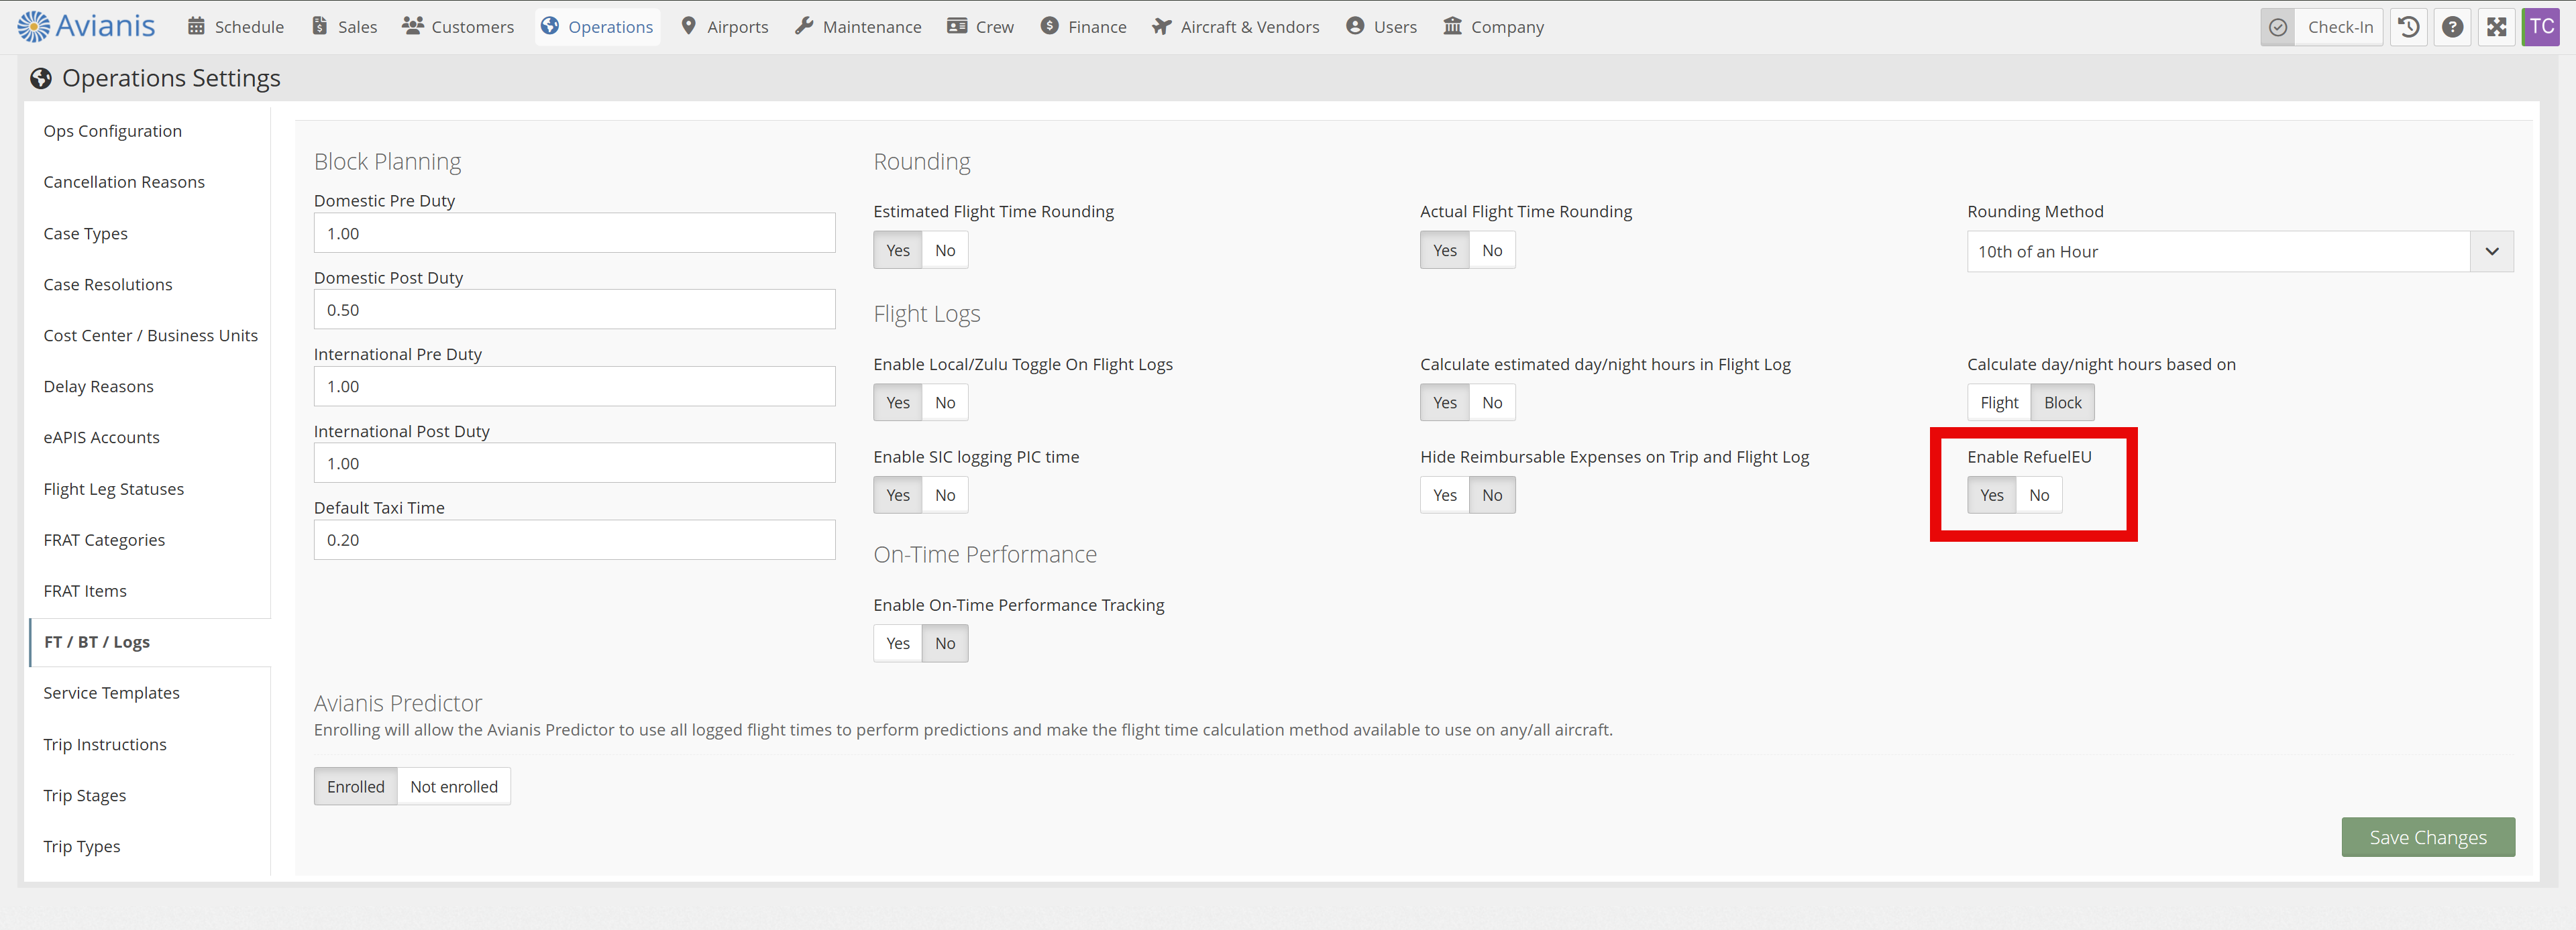Toggle fullscreen with the expand icon
2576x930 pixels.
(2496, 27)
